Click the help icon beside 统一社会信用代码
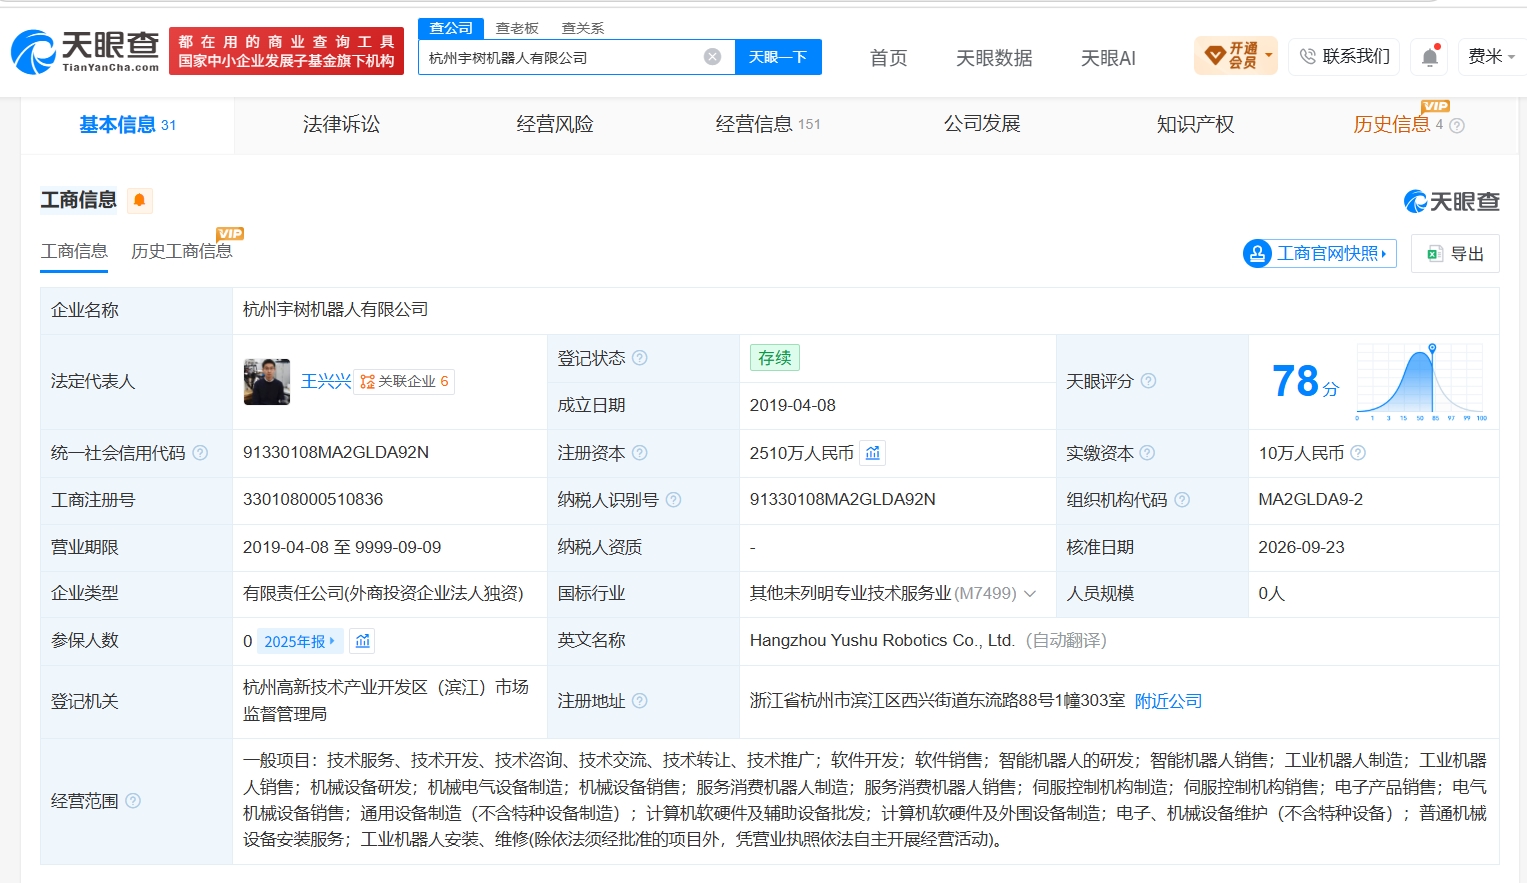The height and width of the screenshot is (883, 1527). point(200,453)
